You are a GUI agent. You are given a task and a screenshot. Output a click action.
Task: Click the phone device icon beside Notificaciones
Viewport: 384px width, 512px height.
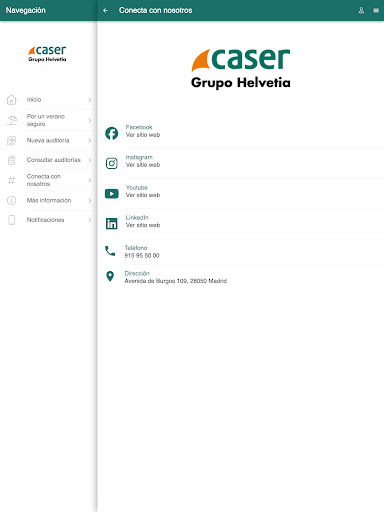coord(12,220)
